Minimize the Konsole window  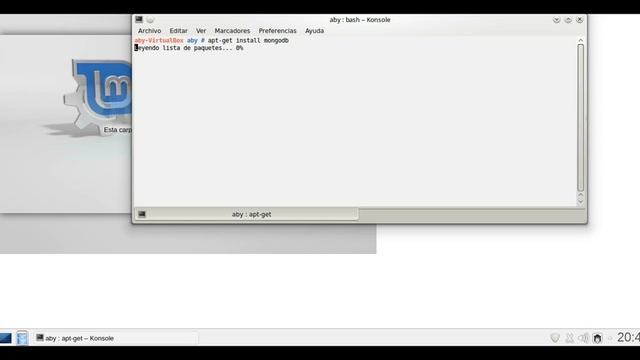(556, 20)
